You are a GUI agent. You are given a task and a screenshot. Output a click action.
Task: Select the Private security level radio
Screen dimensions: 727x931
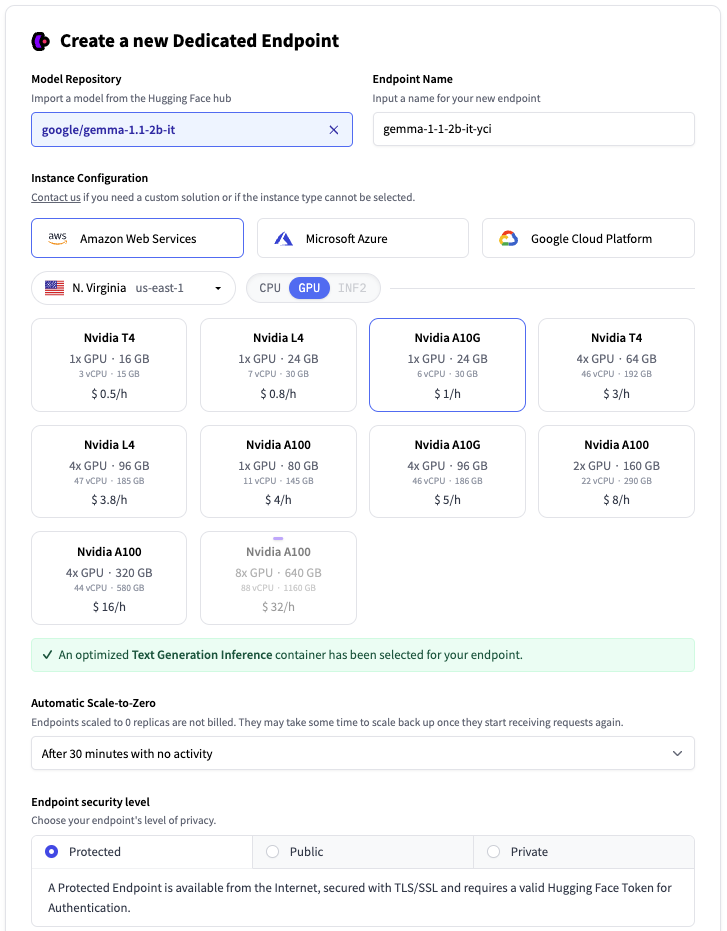coord(493,852)
